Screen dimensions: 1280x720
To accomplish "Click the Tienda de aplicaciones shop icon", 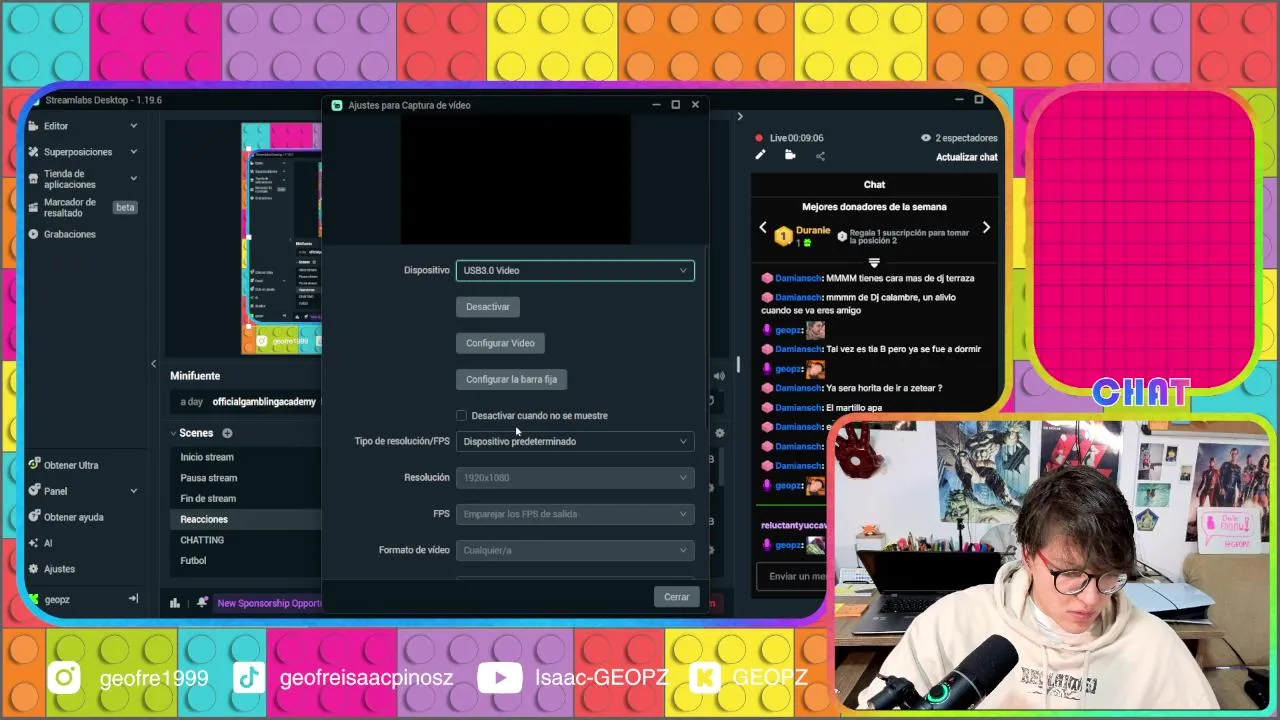I will tap(34, 179).
